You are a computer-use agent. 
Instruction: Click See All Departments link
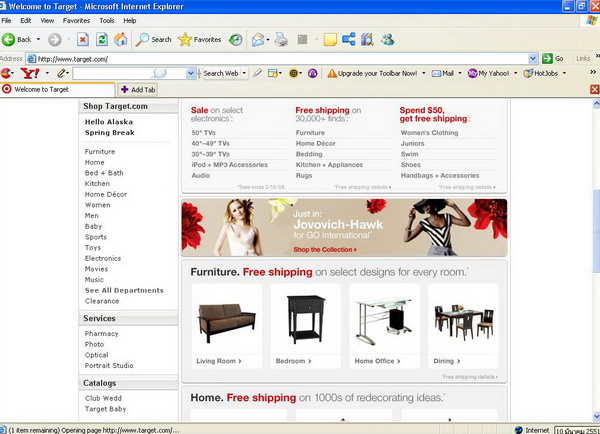pyautogui.click(x=124, y=290)
